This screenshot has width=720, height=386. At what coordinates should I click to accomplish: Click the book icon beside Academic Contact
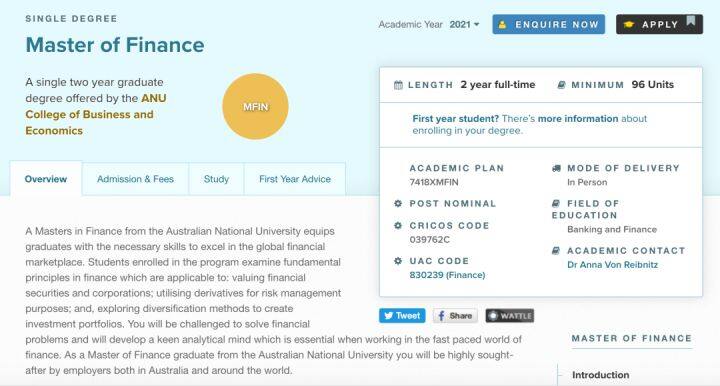[556, 251]
